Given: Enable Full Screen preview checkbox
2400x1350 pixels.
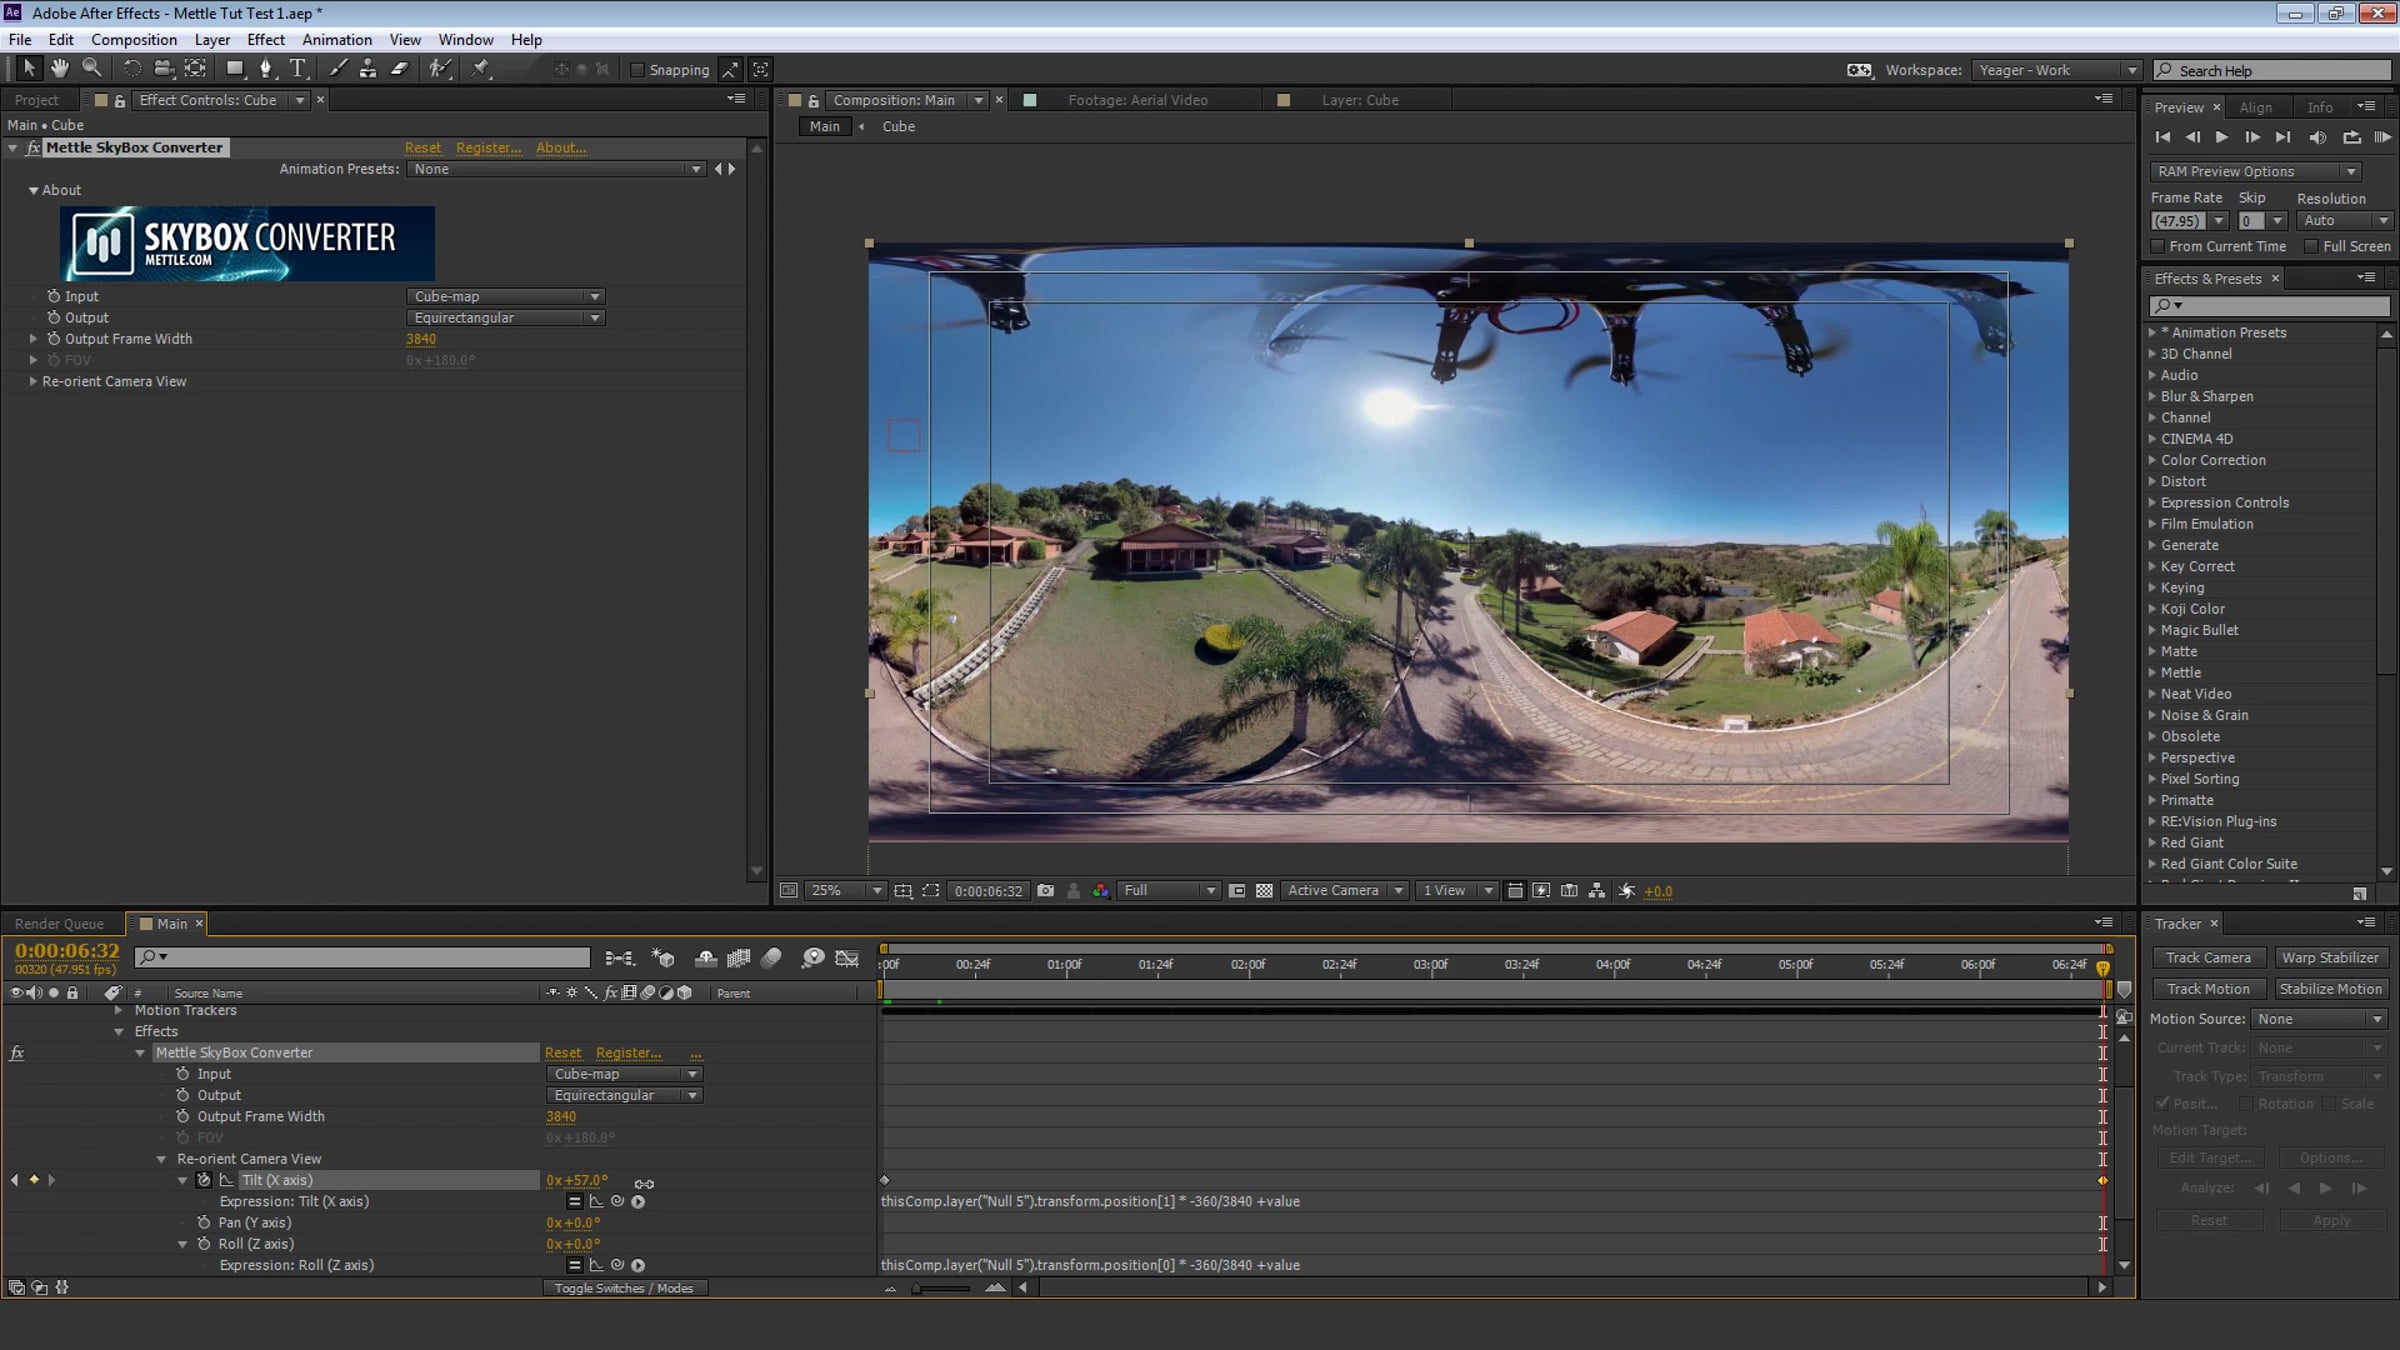Looking at the screenshot, I should pyautogui.click(x=2311, y=246).
